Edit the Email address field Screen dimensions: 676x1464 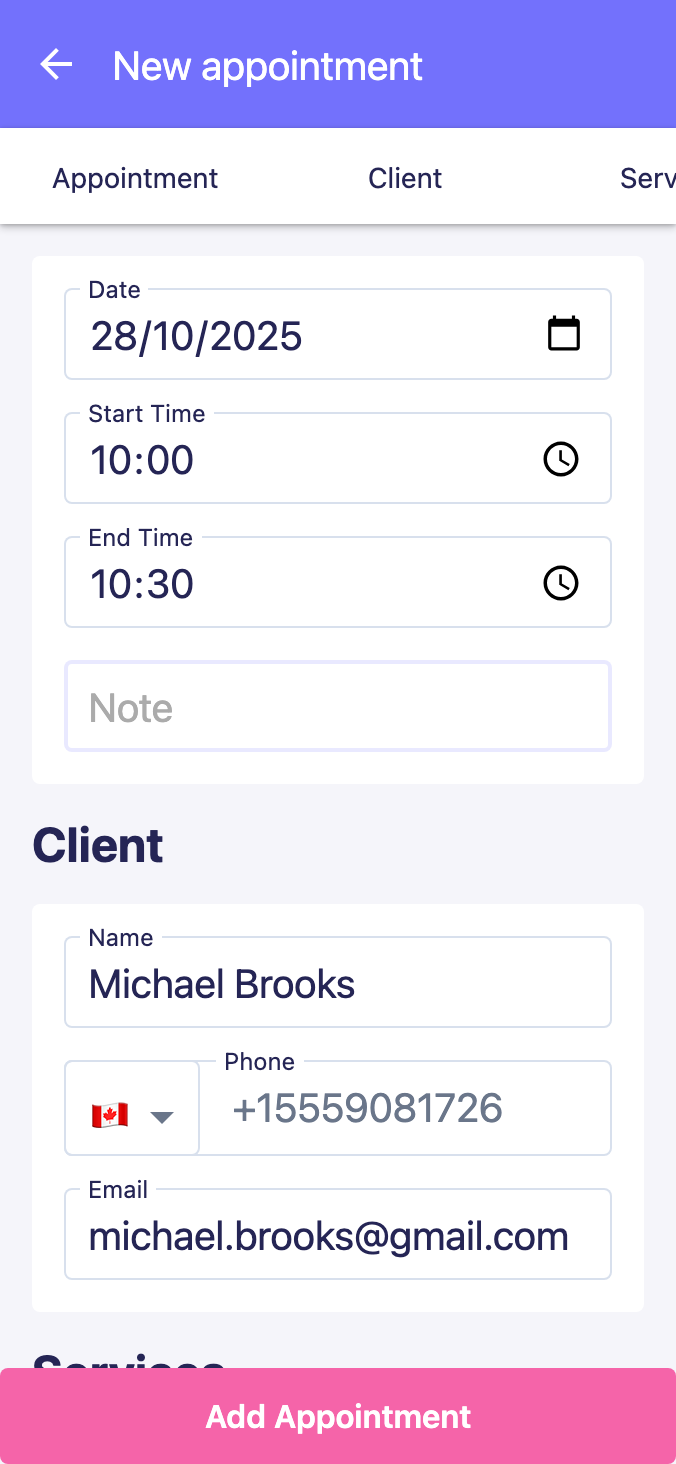(338, 1237)
